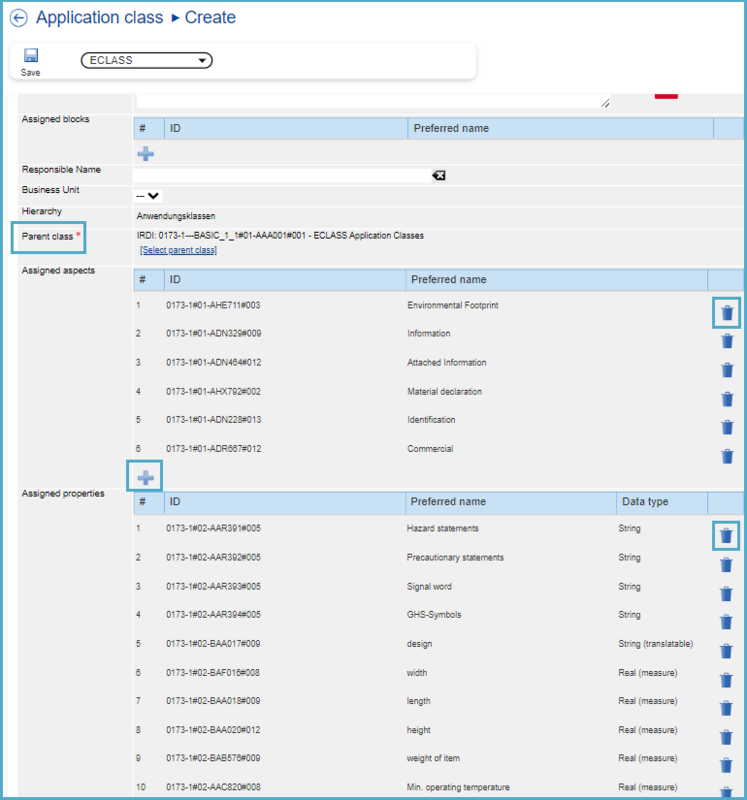The height and width of the screenshot is (800, 747).
Task: Delete the Commercial aspect row
Action: tap(727, 457)
